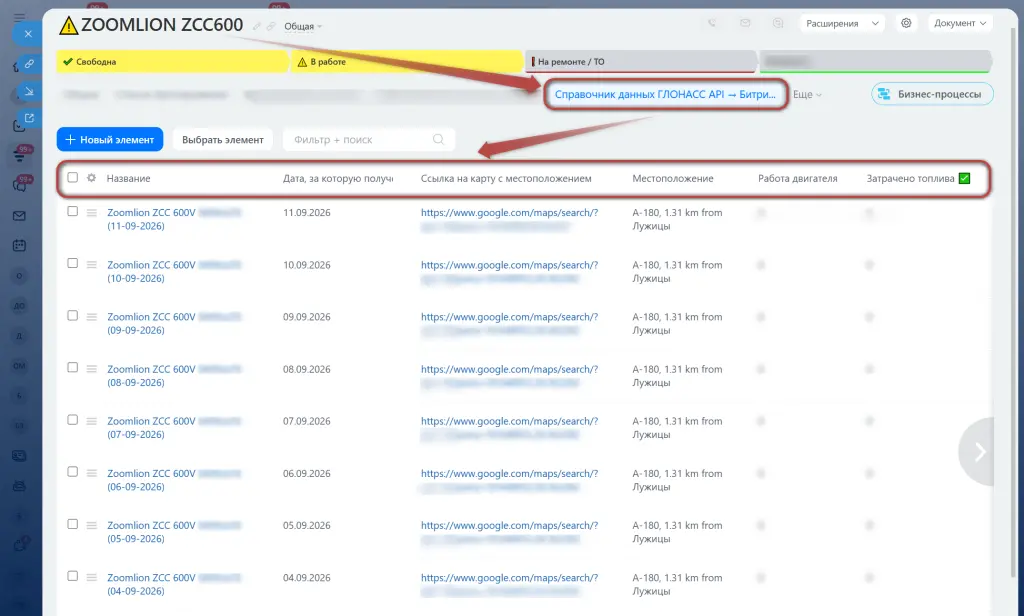Check the 09.09.2026 row checkbox
Screen dimensions: 1024x616
[72, 316]
